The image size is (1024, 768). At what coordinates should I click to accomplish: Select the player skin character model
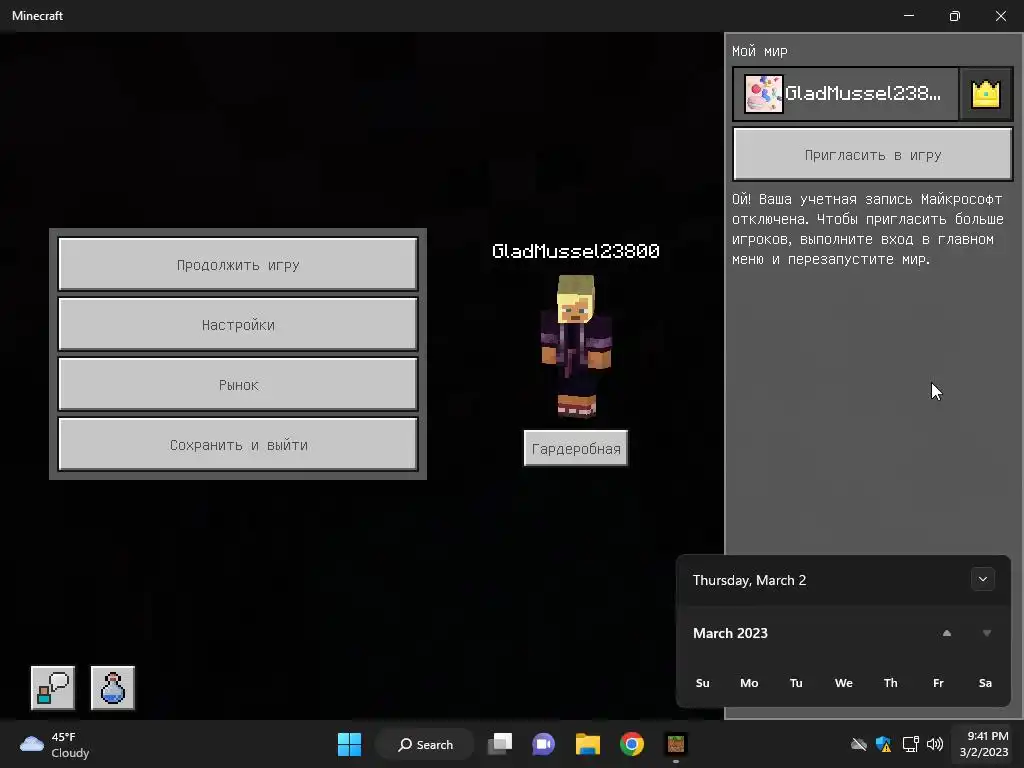coord(576,346)
